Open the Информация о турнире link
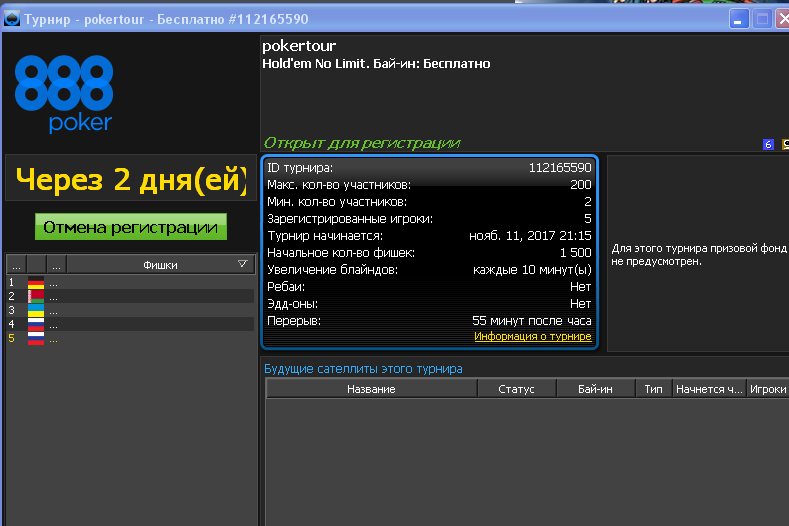 (x=533, y=336)
